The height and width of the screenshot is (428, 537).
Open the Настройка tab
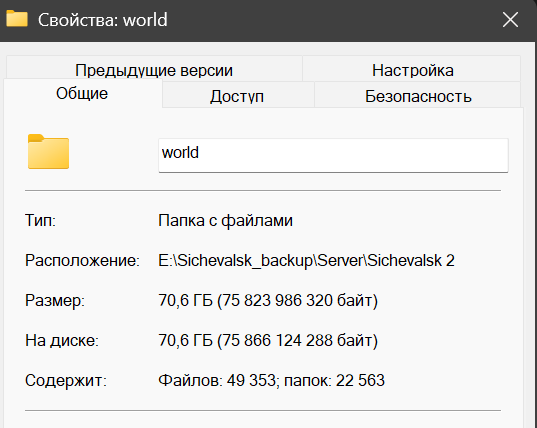(x=413, y=70)
